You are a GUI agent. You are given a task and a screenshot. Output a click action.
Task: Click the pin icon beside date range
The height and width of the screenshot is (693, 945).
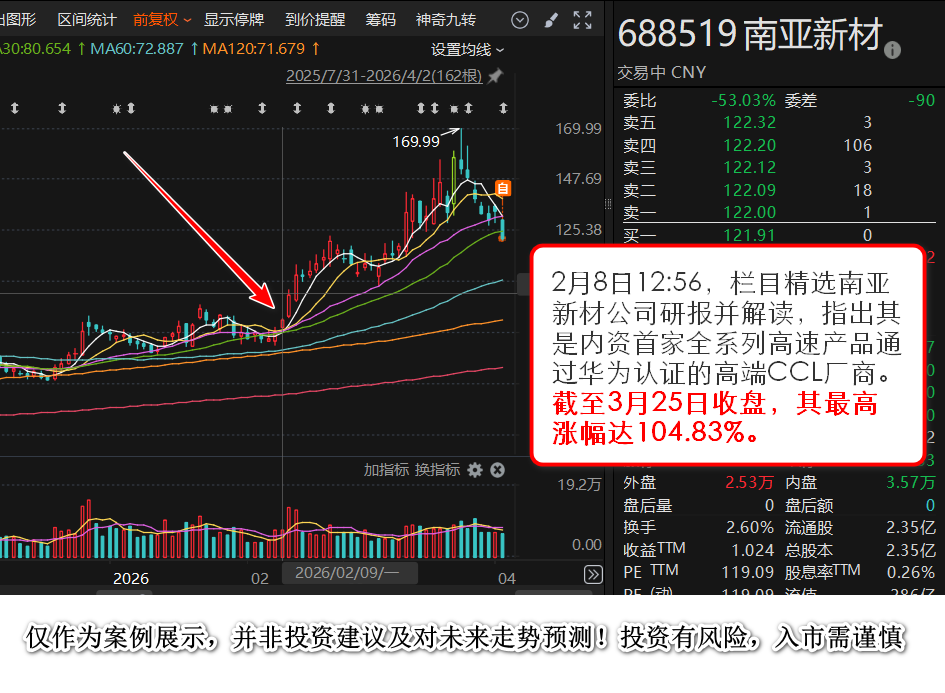click(495, 76)
